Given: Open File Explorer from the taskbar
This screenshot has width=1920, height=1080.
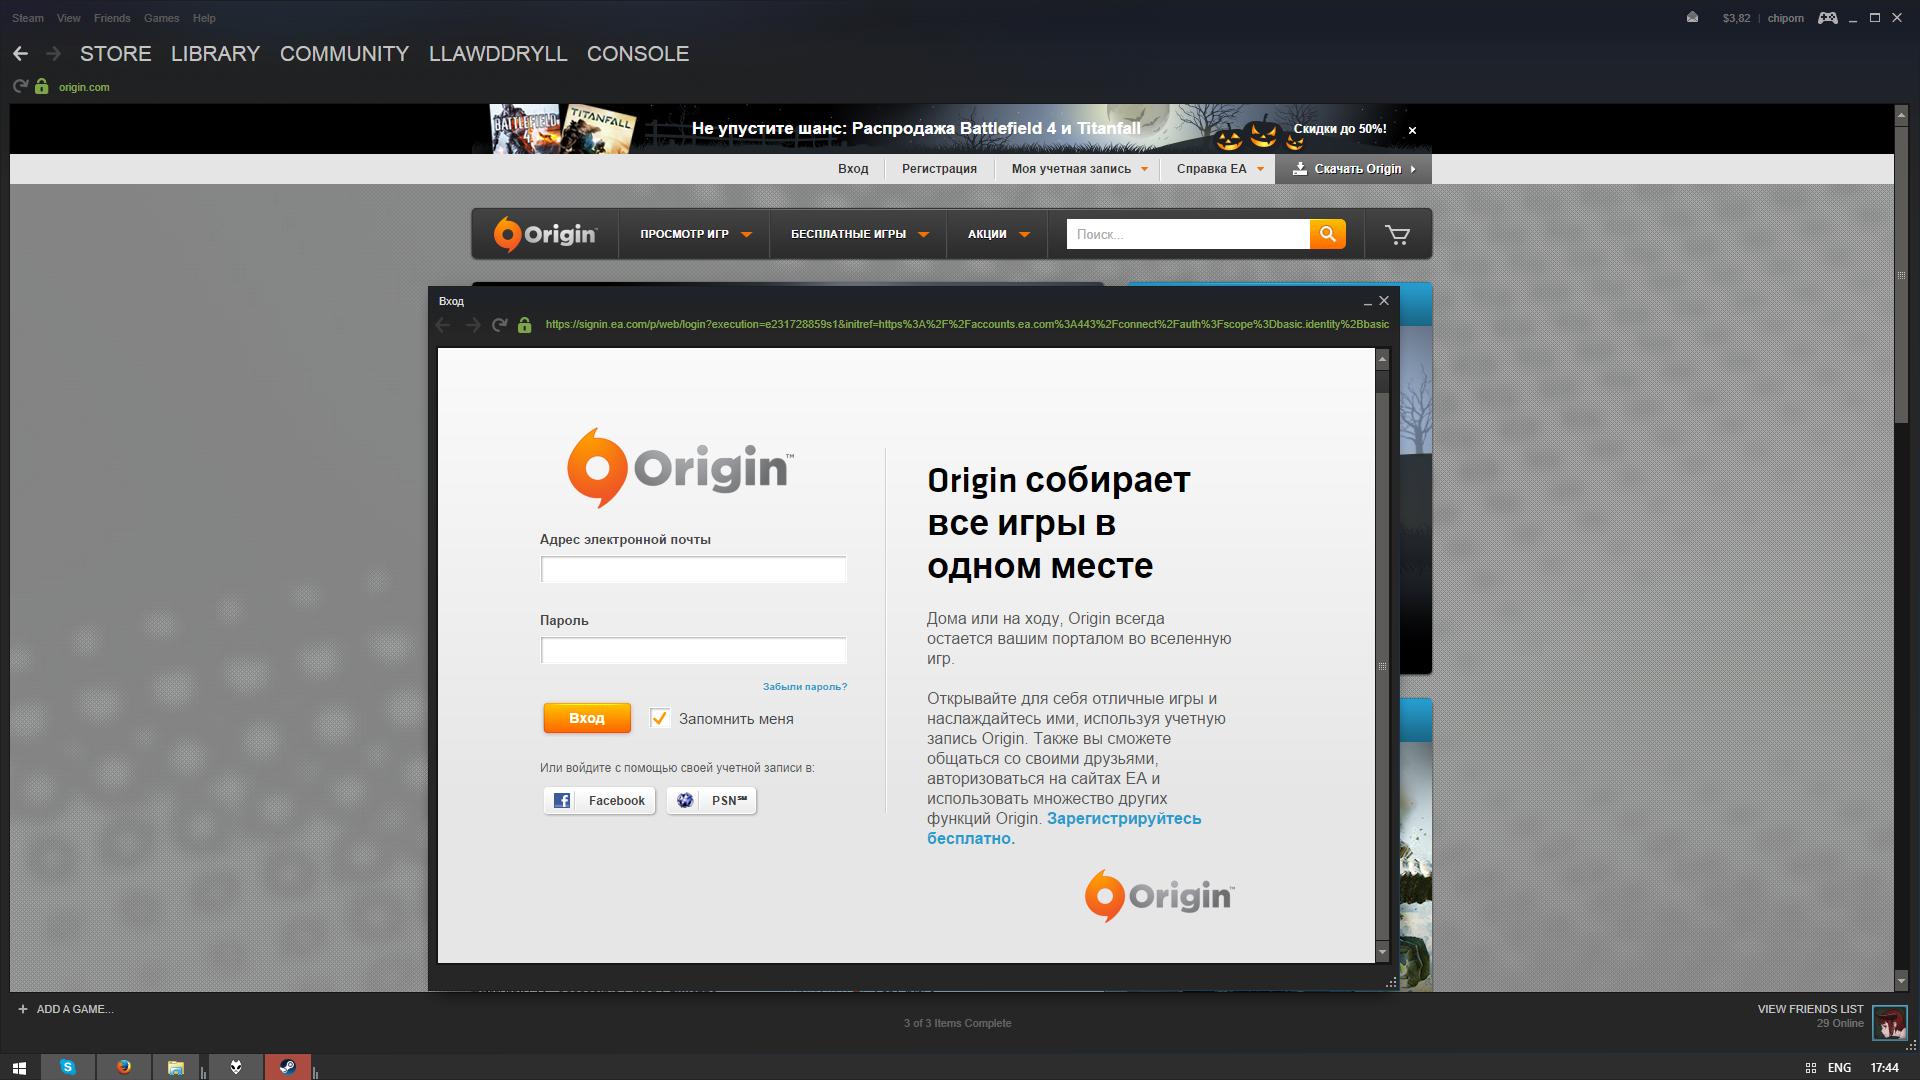Looking at the screenshot, I should (x=175, y=1067).
